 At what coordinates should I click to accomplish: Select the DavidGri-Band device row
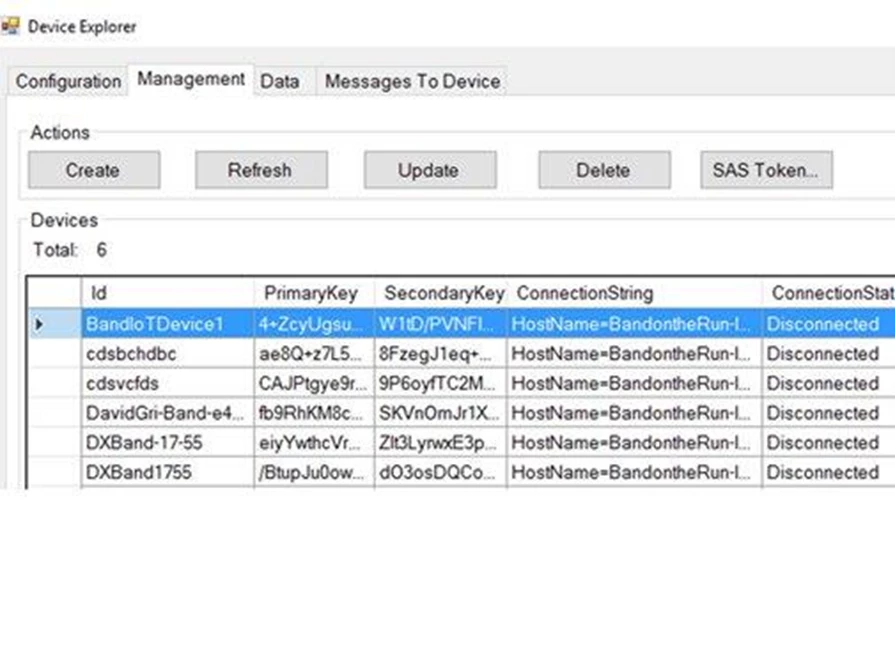click(x=166, y=413)
